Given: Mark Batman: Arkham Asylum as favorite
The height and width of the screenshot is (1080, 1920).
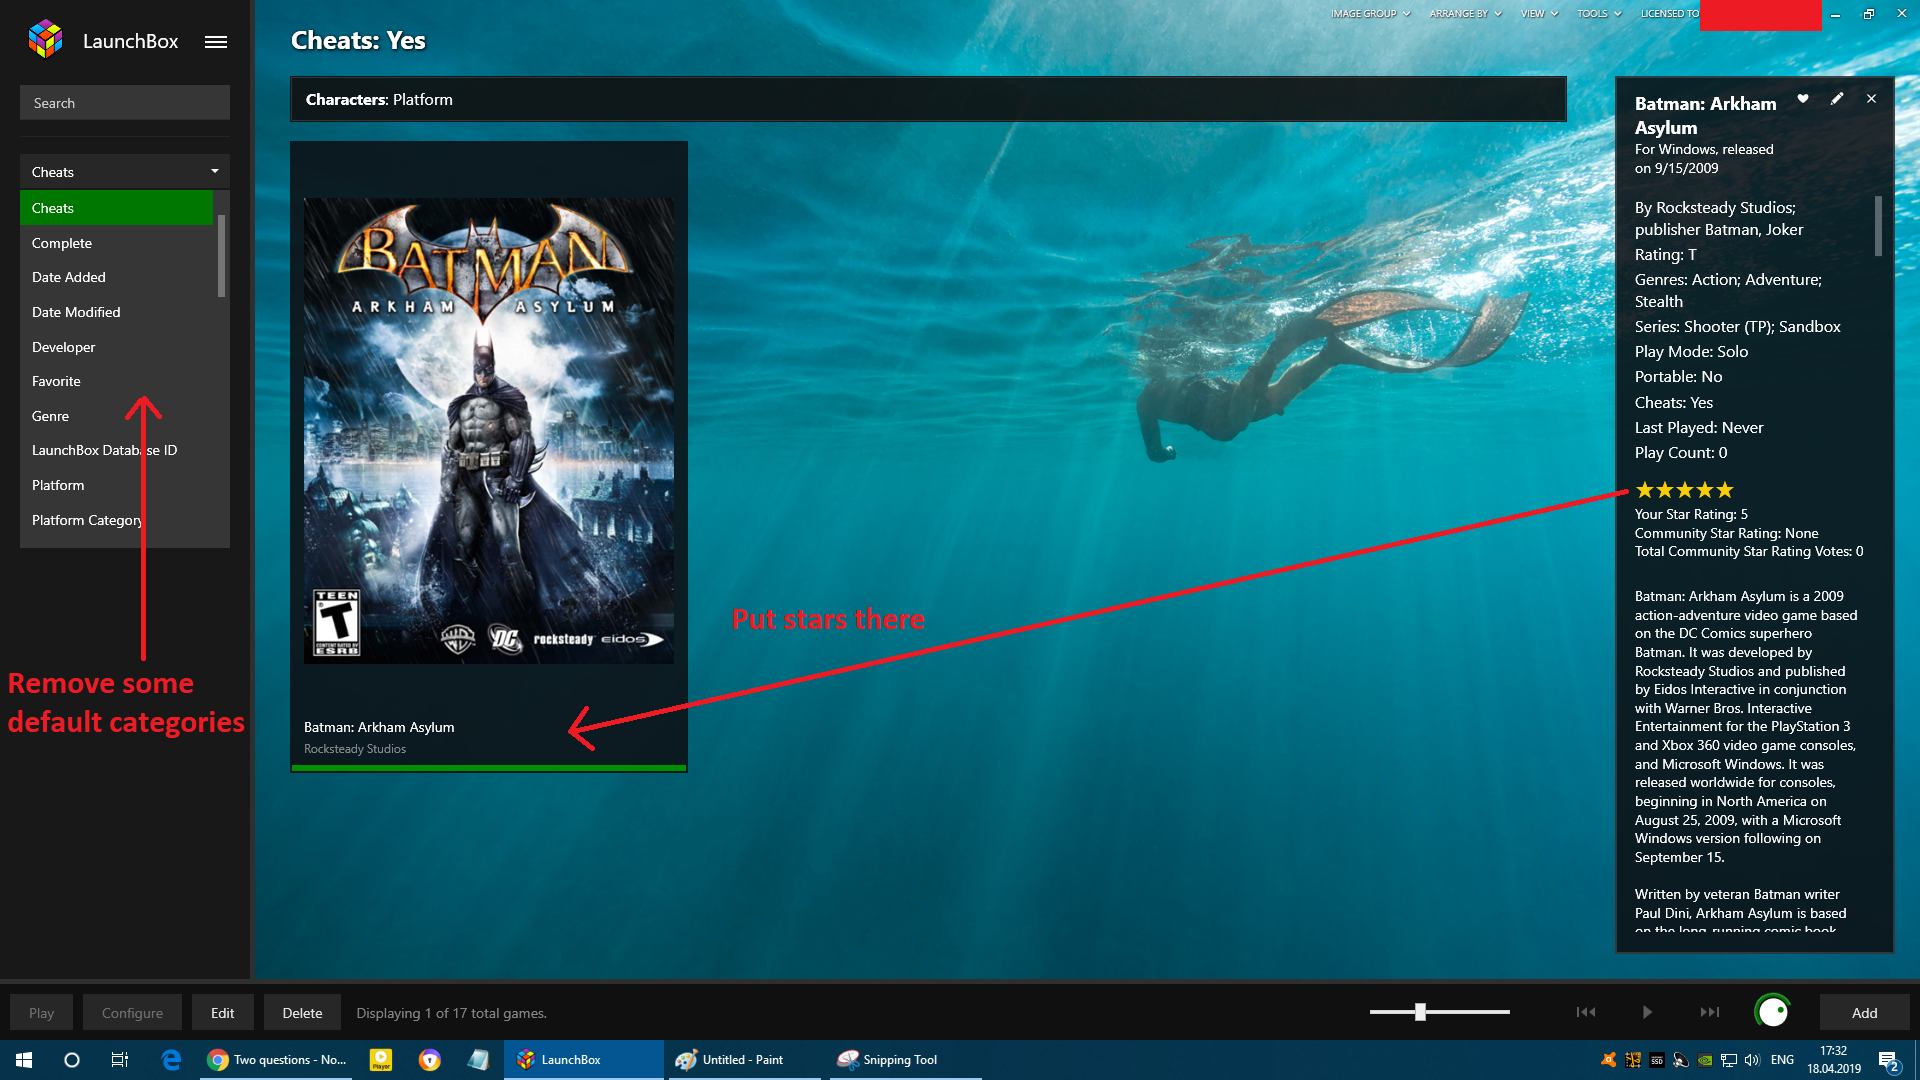Looking at the screenshot, I should tap(1803, 98).
